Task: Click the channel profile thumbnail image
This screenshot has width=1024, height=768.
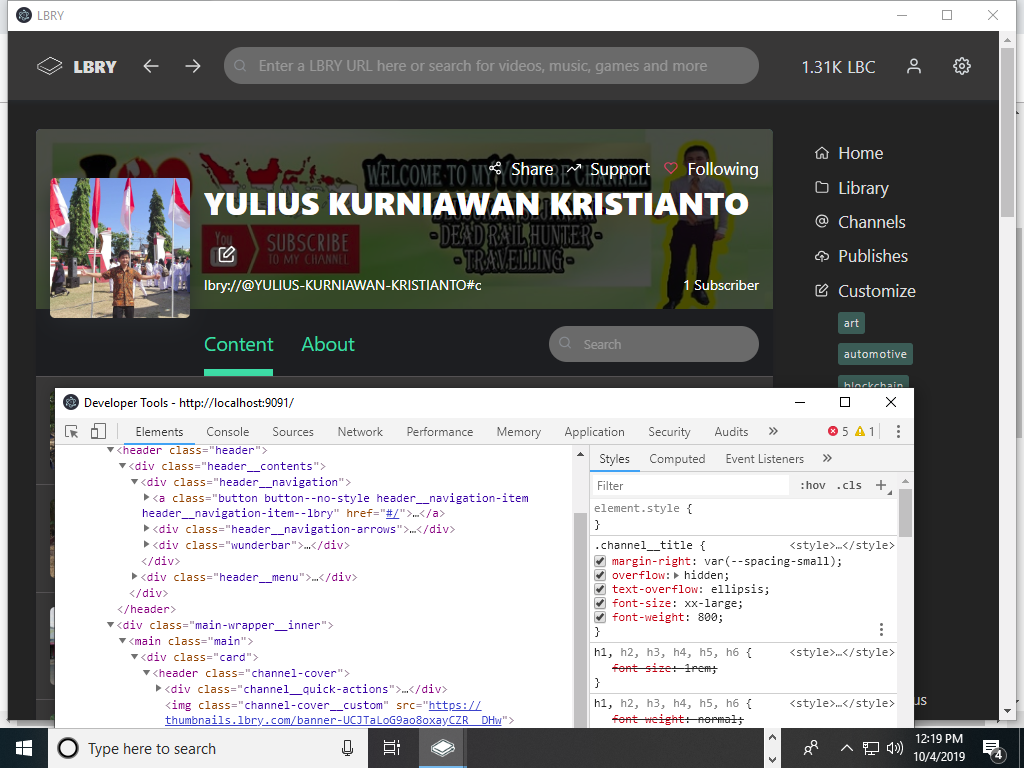Action: [120, 248]
